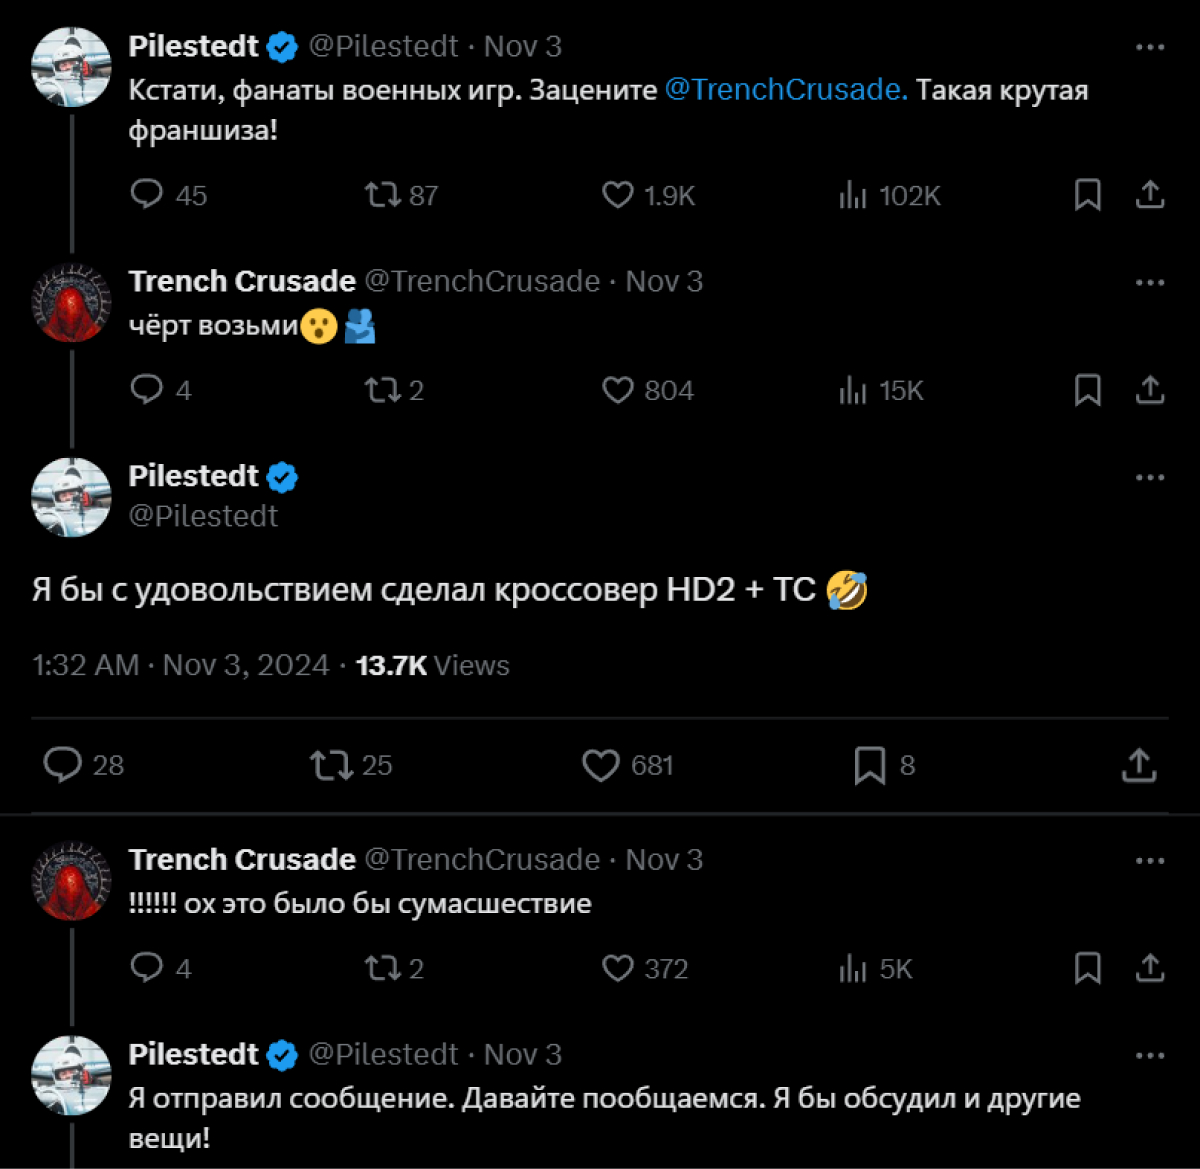Bookmark the Trench Crusade "сумасшествие" reply
The height and width of the screenshot is (1169, 1200).
click(1088, 967)
